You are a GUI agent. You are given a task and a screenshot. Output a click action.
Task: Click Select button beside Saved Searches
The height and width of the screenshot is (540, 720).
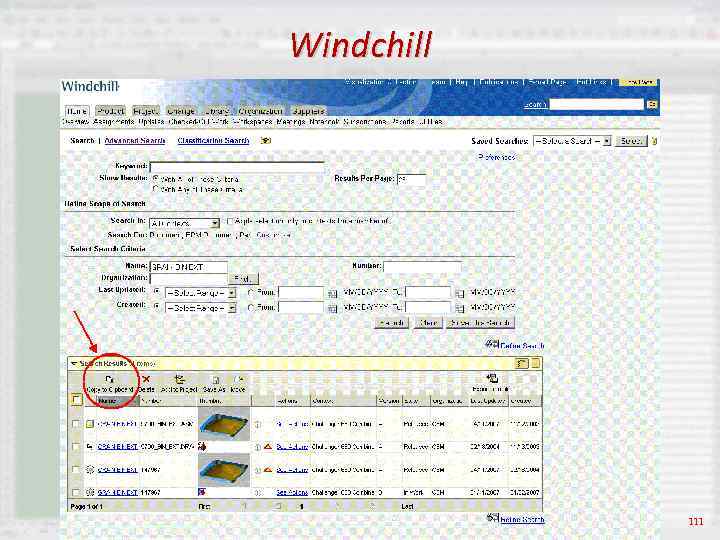631,141
